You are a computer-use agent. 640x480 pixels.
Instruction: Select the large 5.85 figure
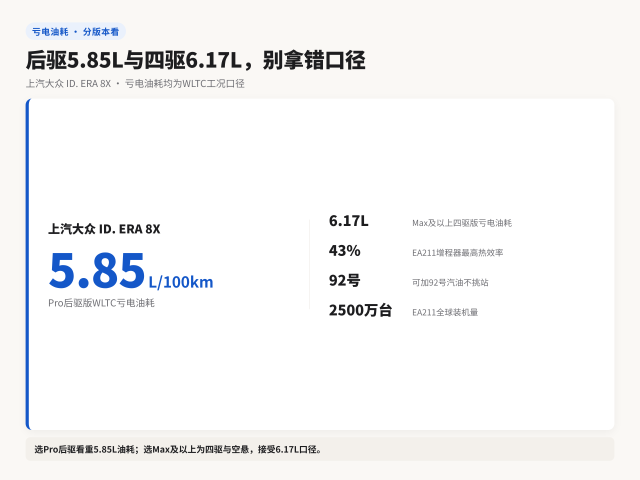[x=97, y=270]
